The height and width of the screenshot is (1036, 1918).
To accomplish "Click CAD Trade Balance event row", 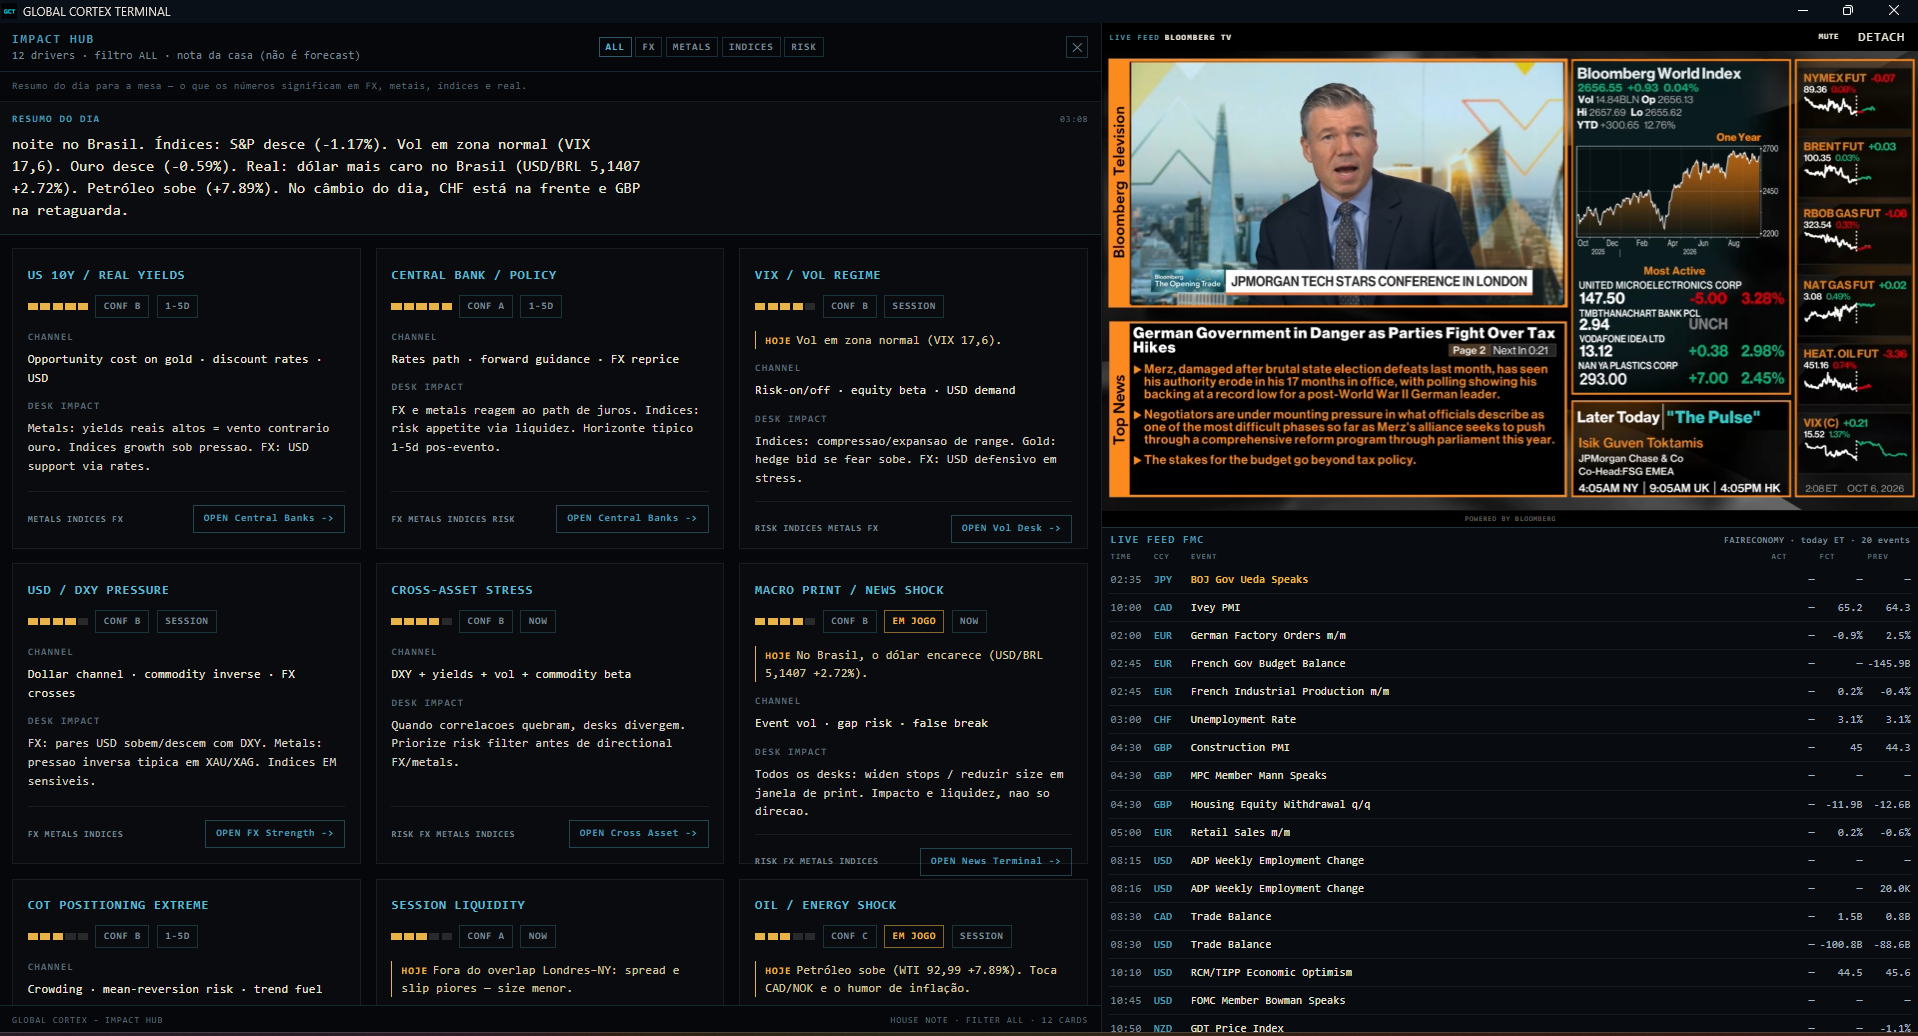I will 1510,917.
